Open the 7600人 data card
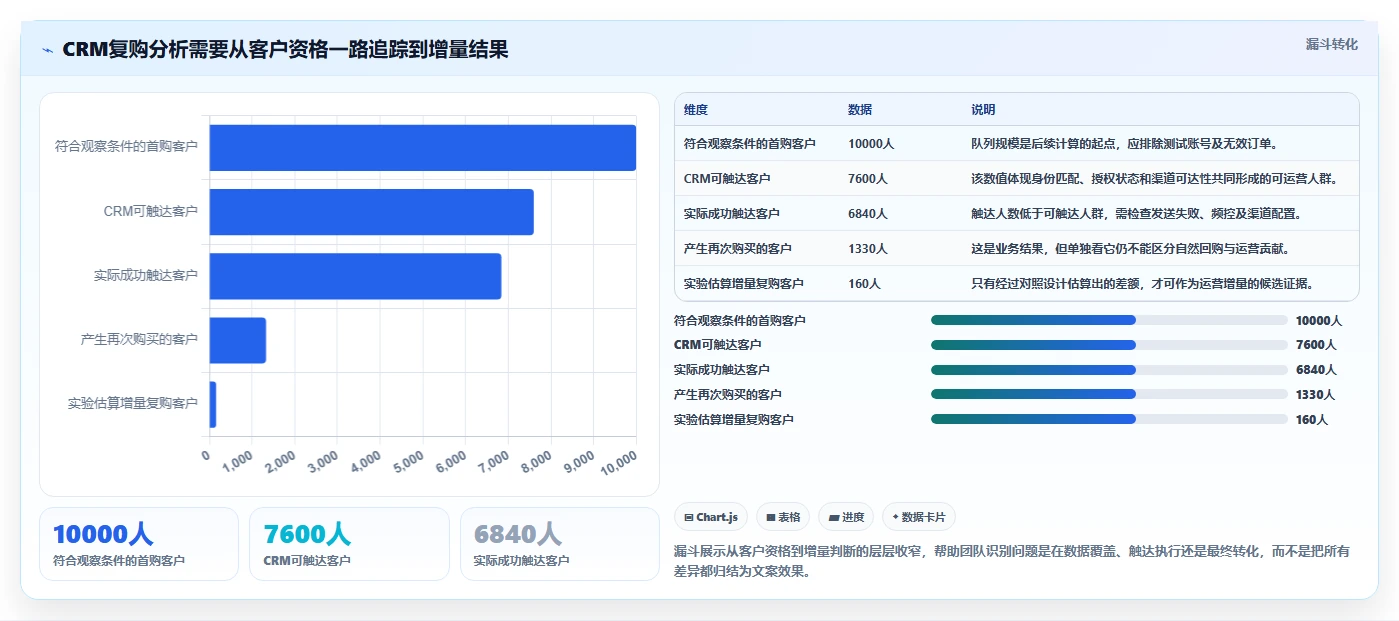 pos(349,544)
